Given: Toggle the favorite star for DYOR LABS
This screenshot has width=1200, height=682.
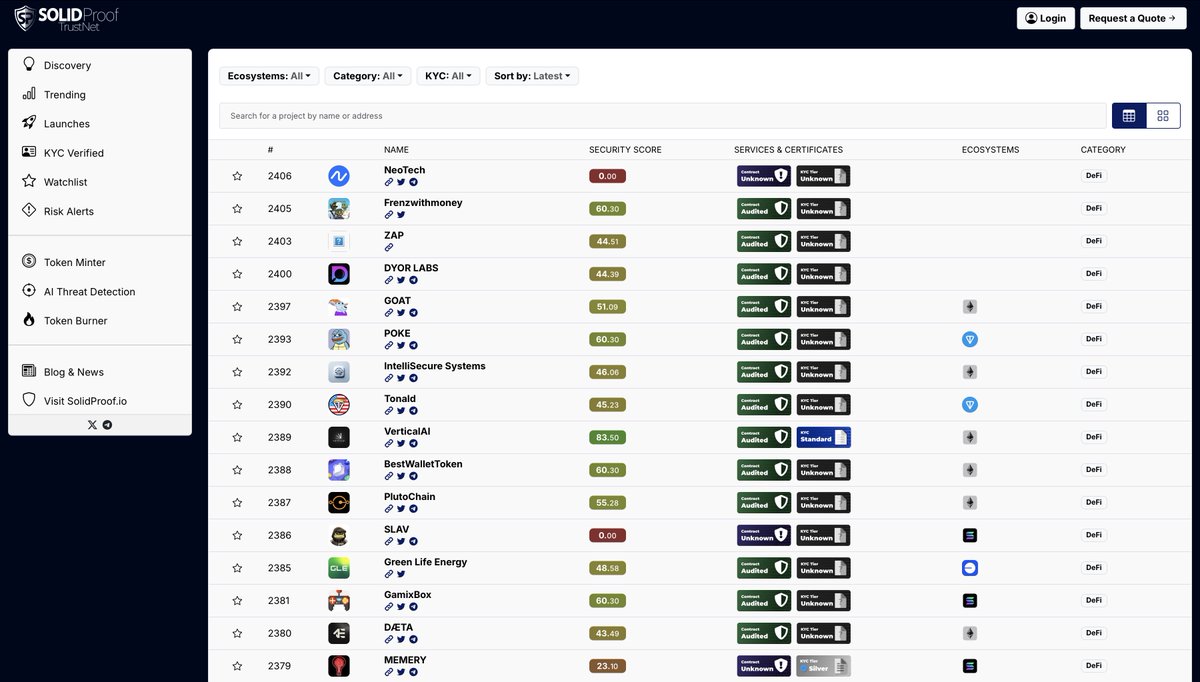Looking at the screenshot, I should coord(237,274).
